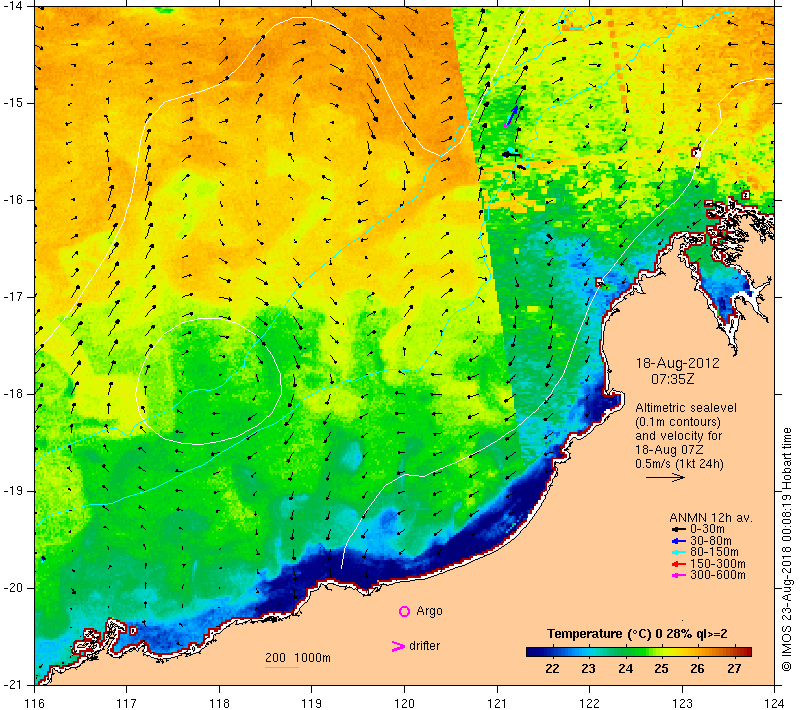This screenshot has height=710, width=800.
Task: Click latitude axis label -18
Action: tap(12, 394)
